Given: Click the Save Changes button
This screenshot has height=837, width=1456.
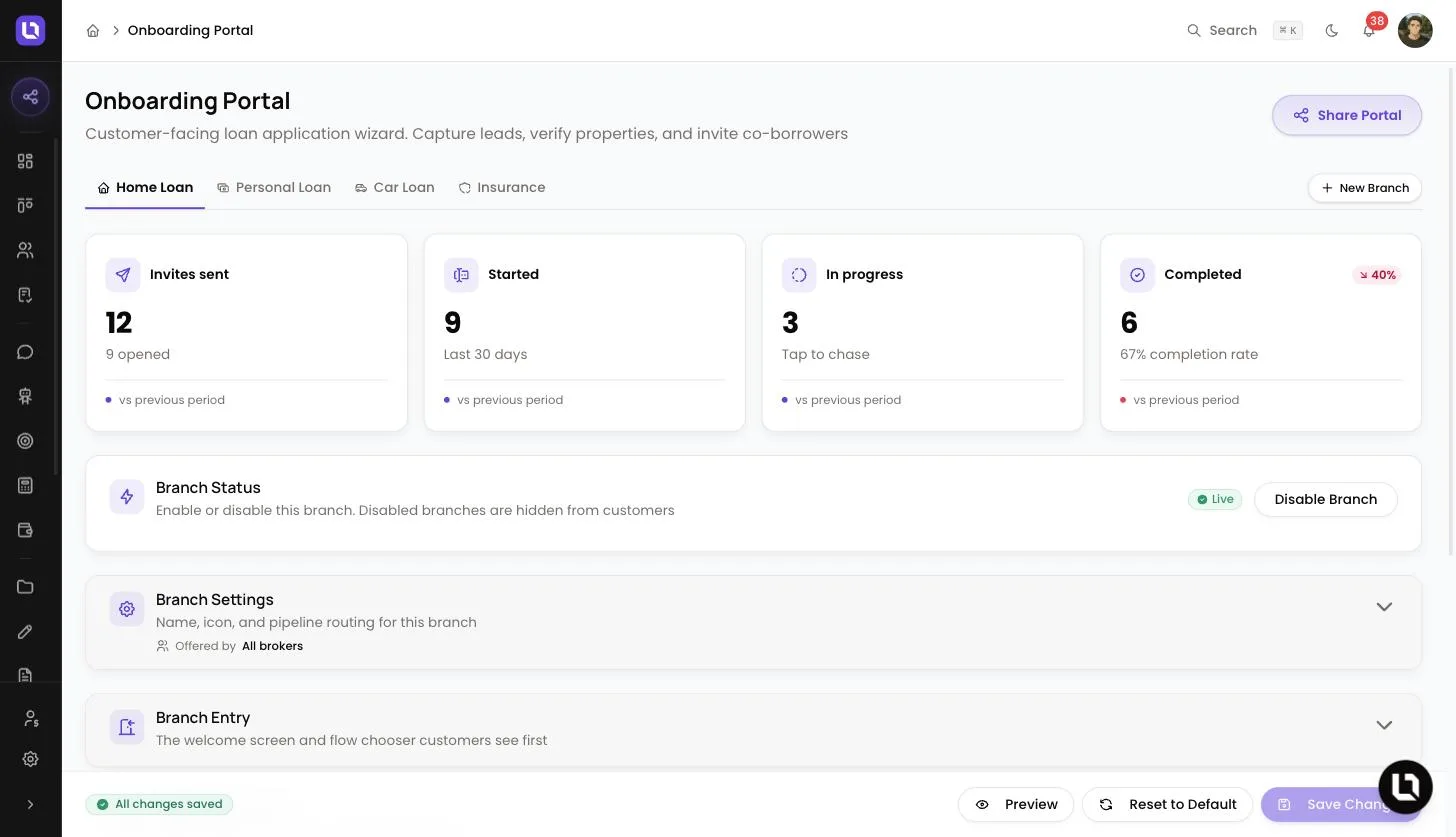Looking at the screenshot, I should click(1340, 804).
